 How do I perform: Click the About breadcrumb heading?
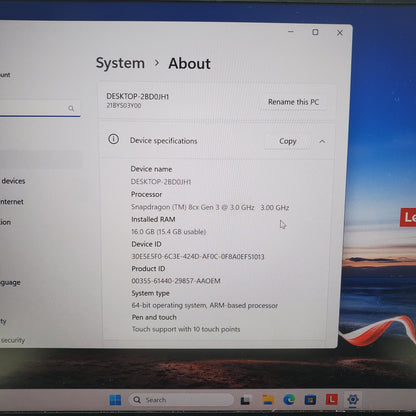pos(189,64)
